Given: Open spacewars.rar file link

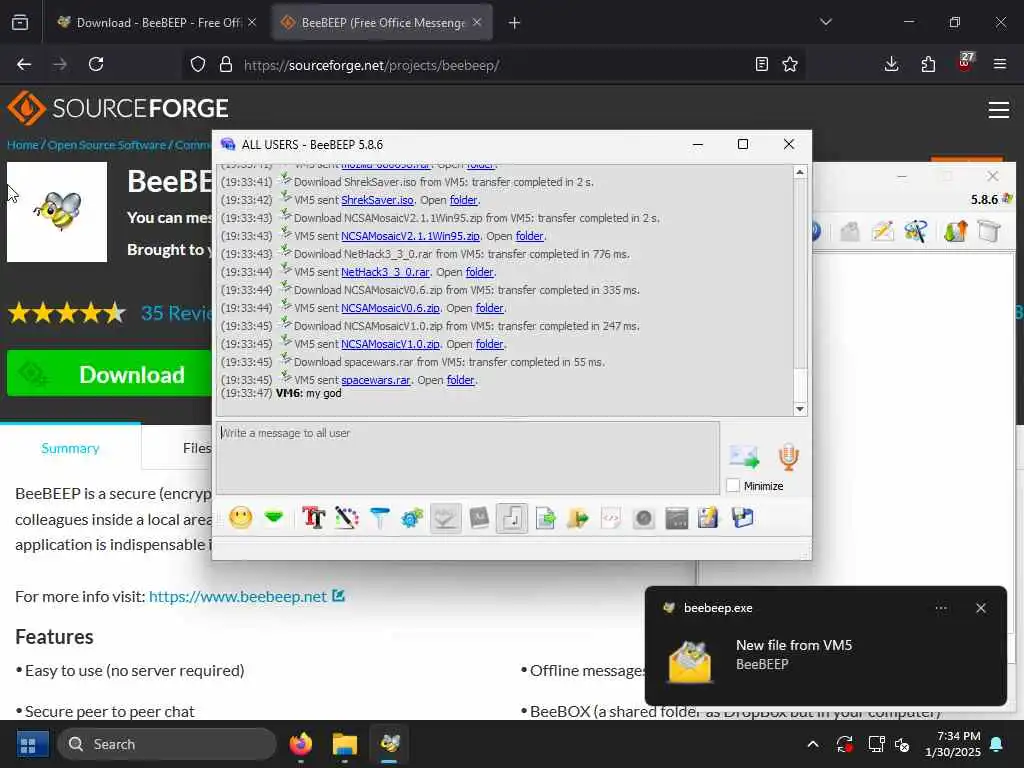Looking at the screenshot, I should [x=376, y=379].
